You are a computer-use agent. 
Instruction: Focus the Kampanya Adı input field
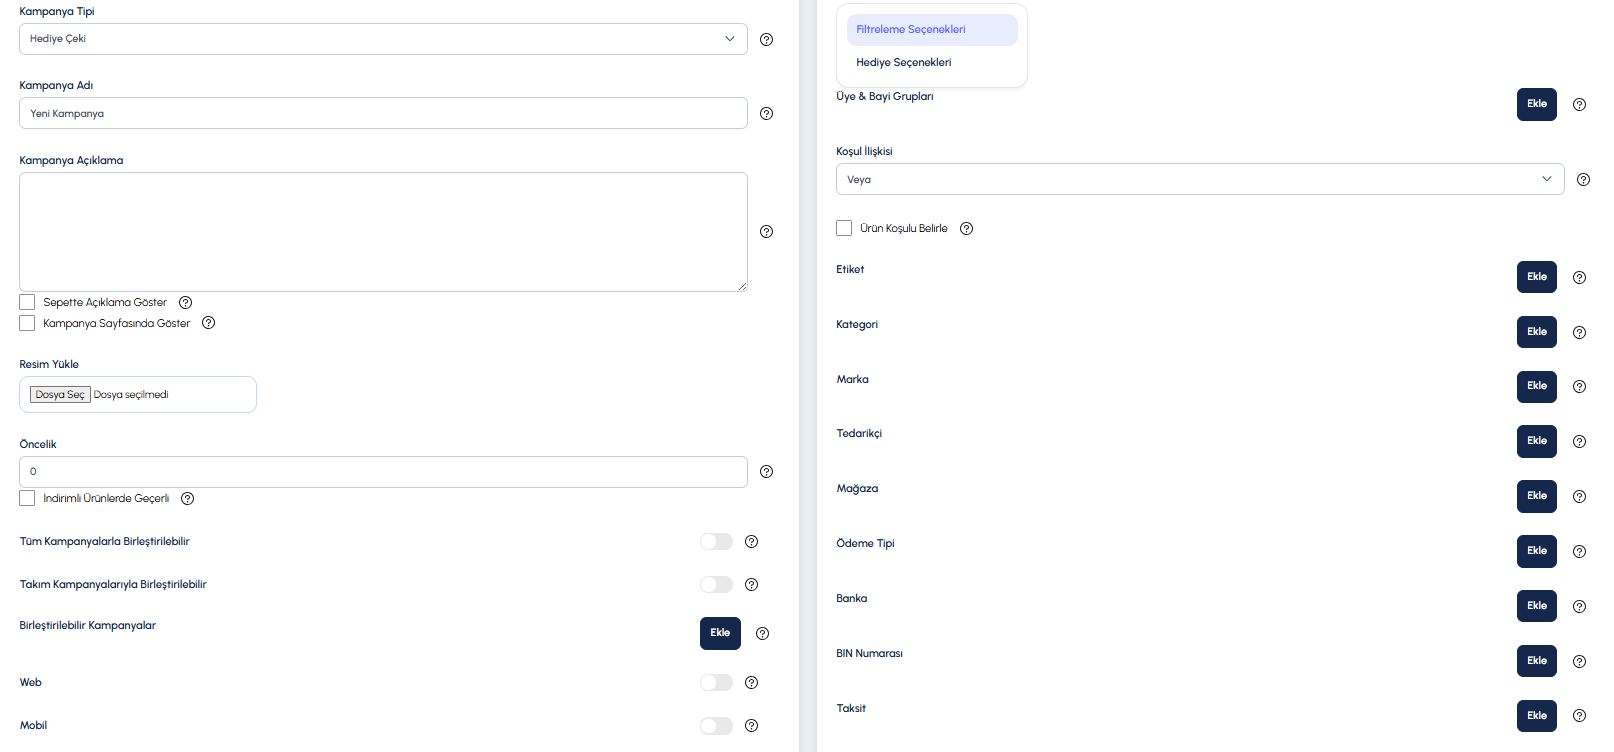click(x=383, y=113)
